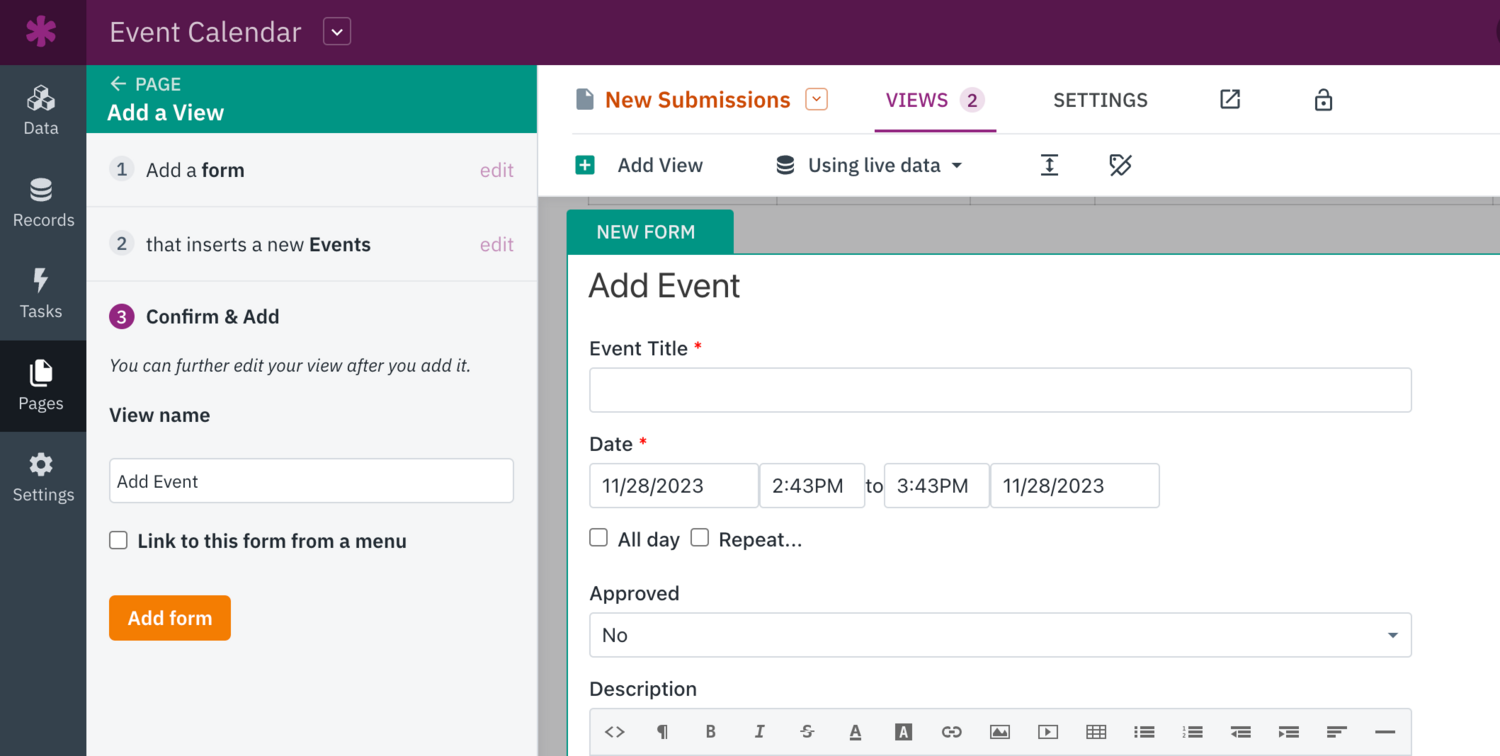1500x756 pixels.
Task: Open the lock permissions icon
Action: pos(1323,100)
